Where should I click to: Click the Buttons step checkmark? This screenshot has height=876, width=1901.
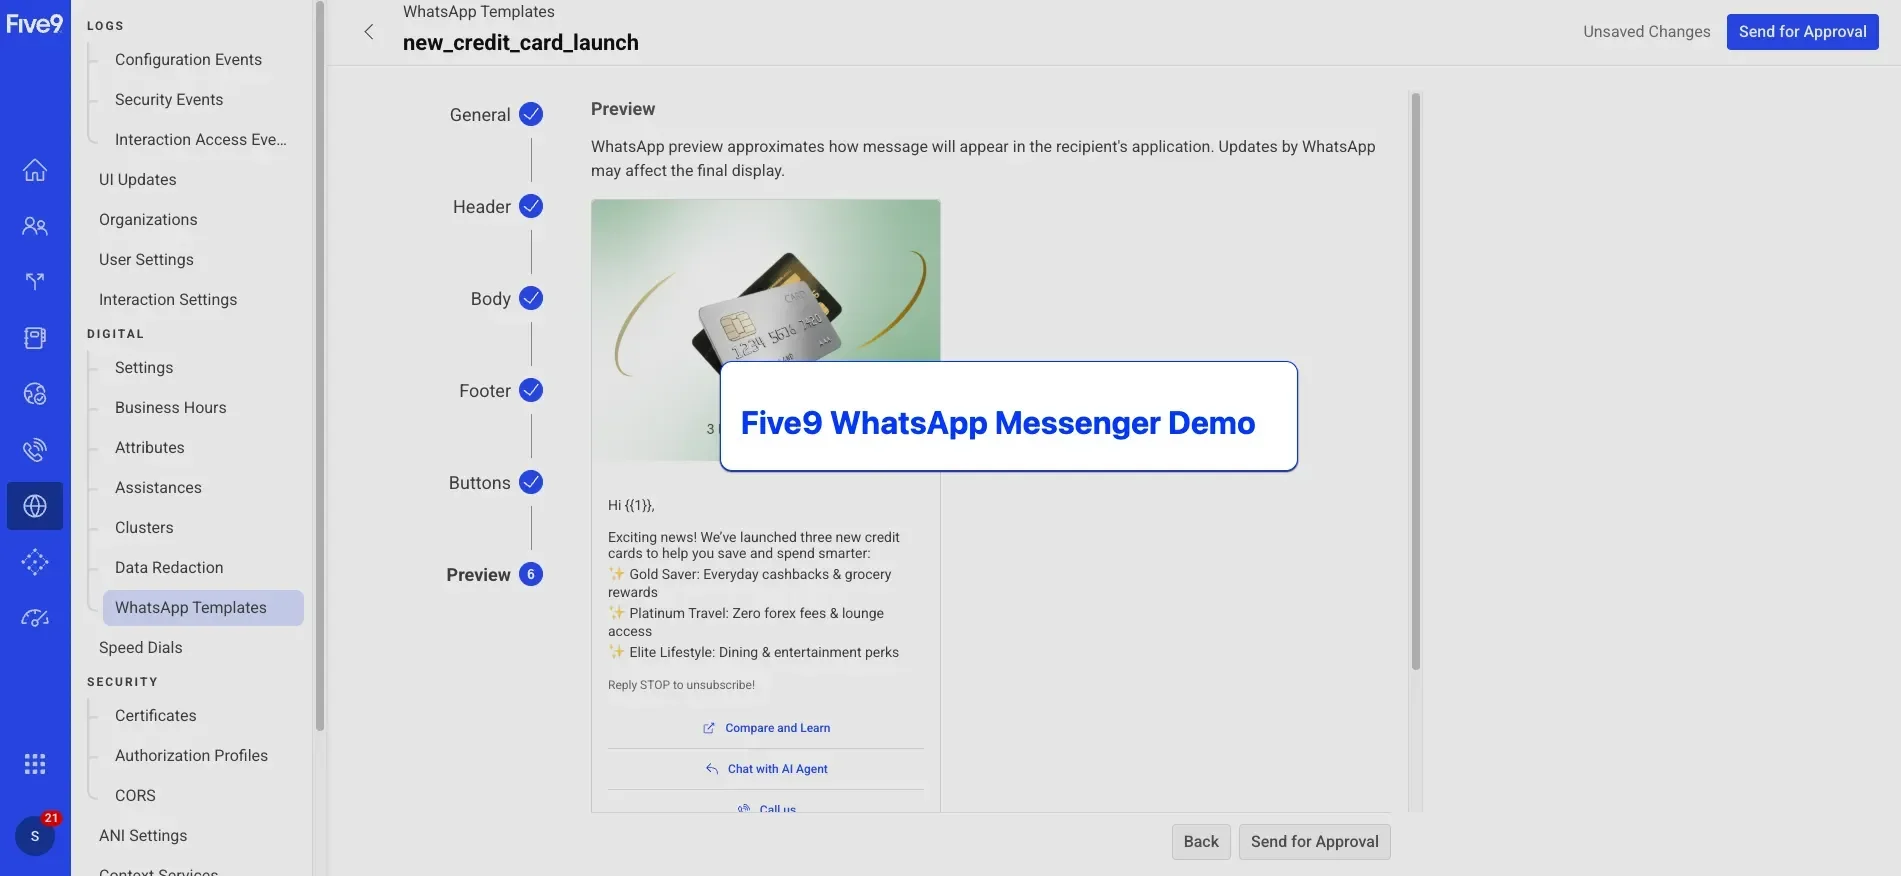(531, 482)
